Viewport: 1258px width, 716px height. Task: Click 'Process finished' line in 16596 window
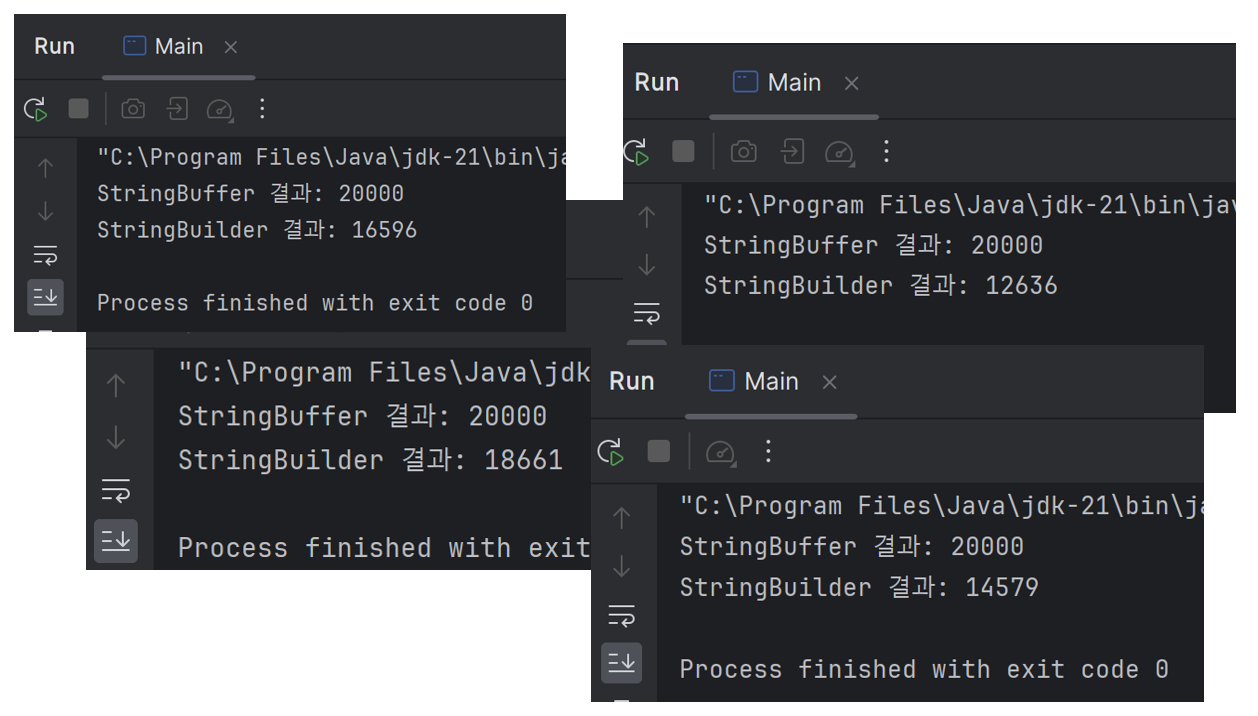315,303
